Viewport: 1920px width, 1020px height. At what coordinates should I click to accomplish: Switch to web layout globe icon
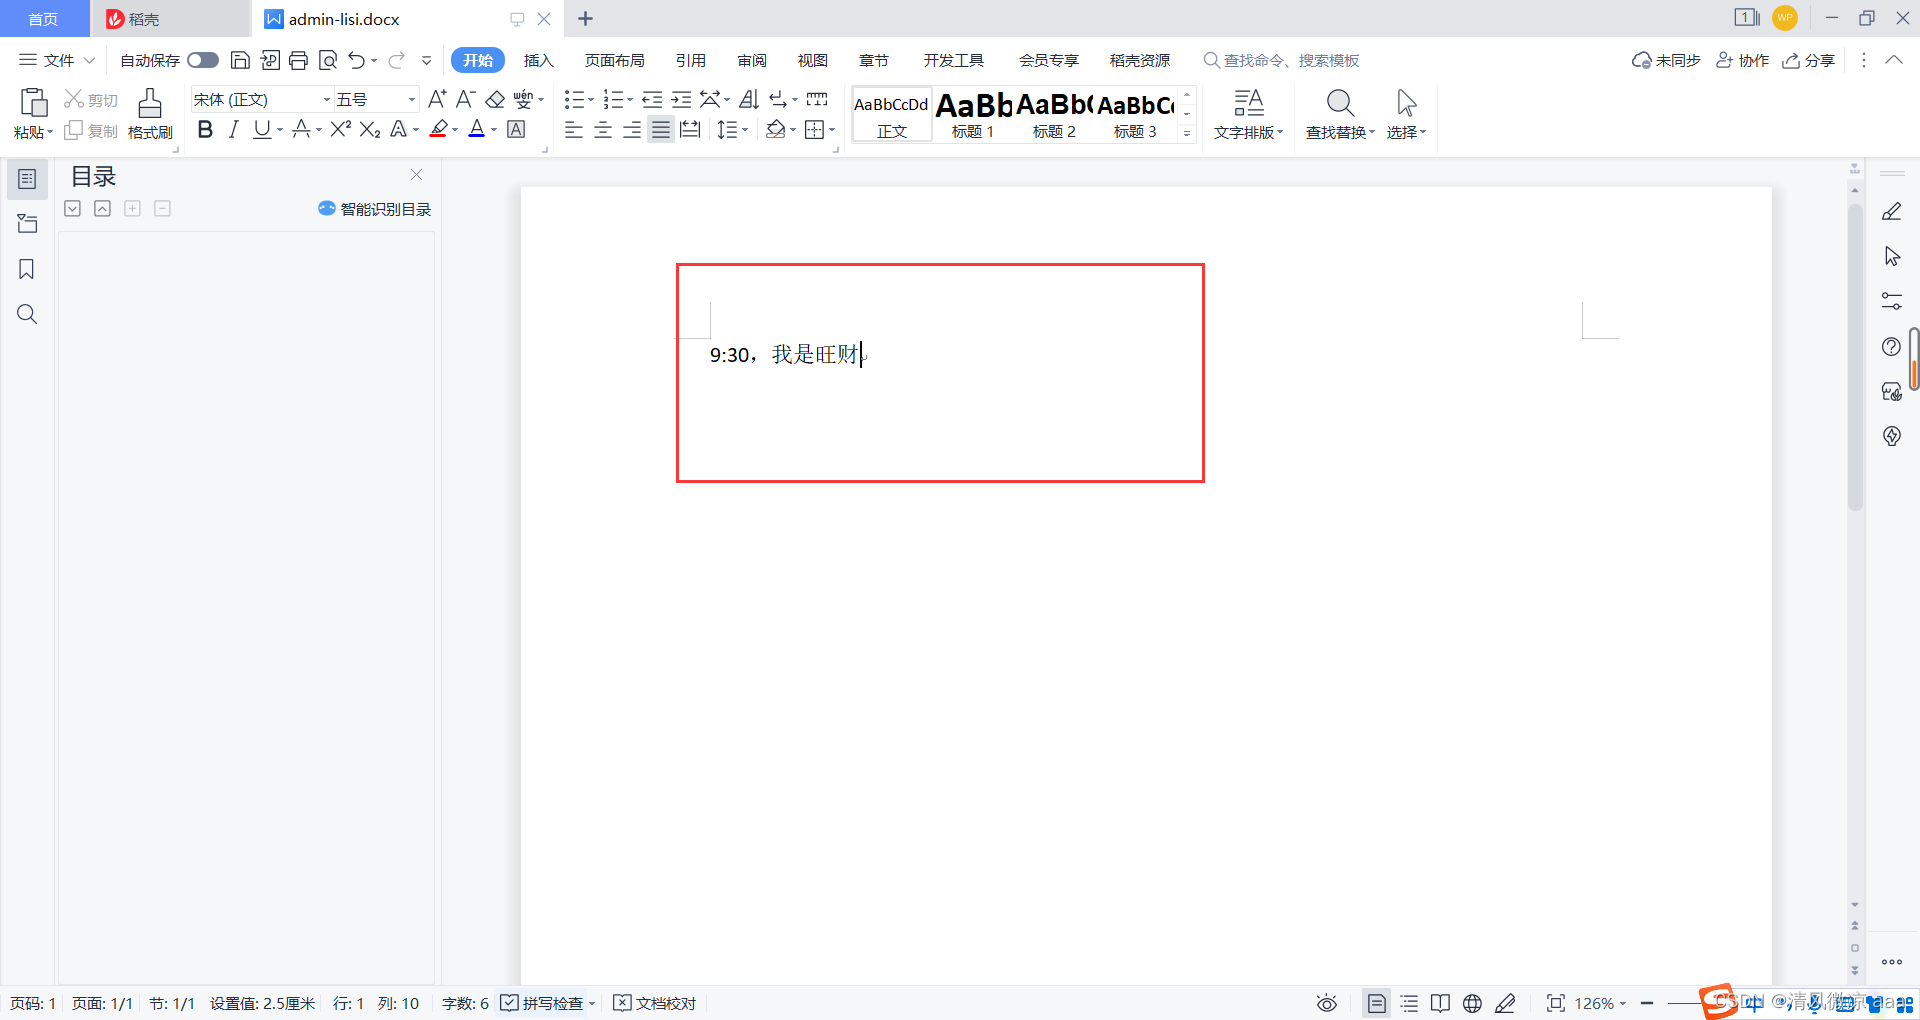pos(1472,1003)
